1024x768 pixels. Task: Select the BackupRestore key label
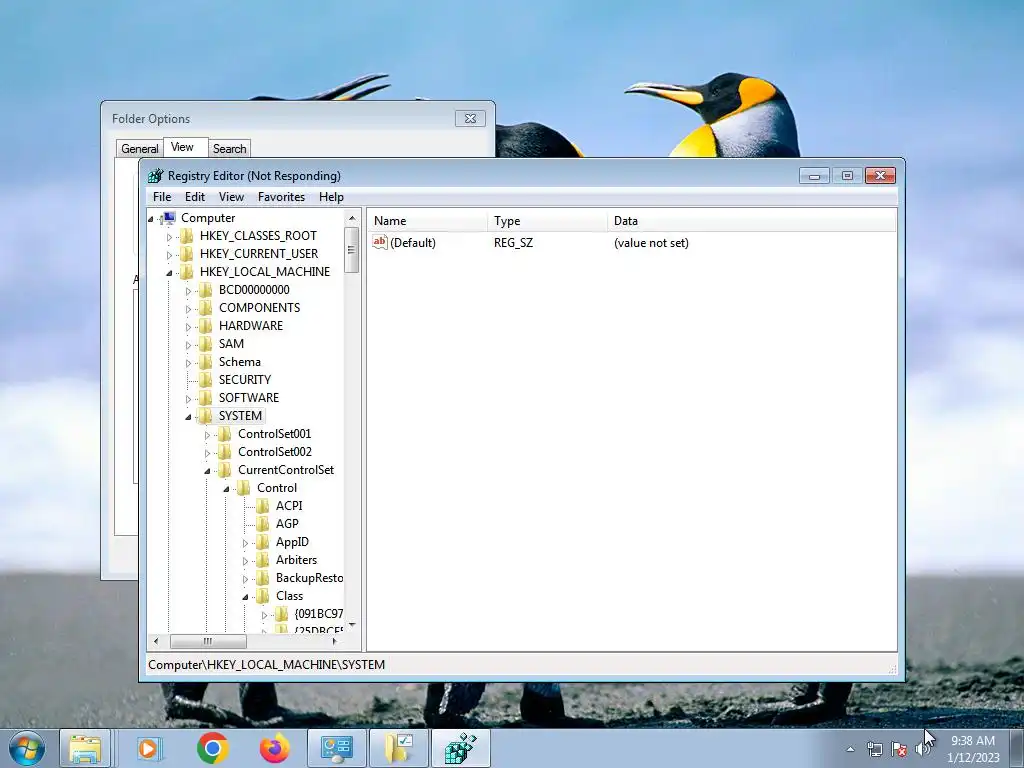click(x=309, y=578)
